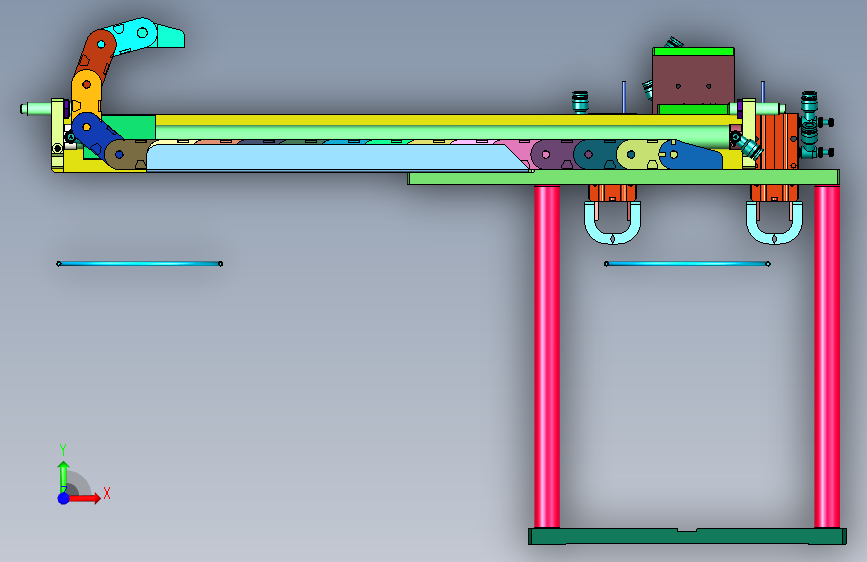Viewport: 867px width, 562px height.
Task: Select the dark orange chain link on arm
Action: click(96, 53)
